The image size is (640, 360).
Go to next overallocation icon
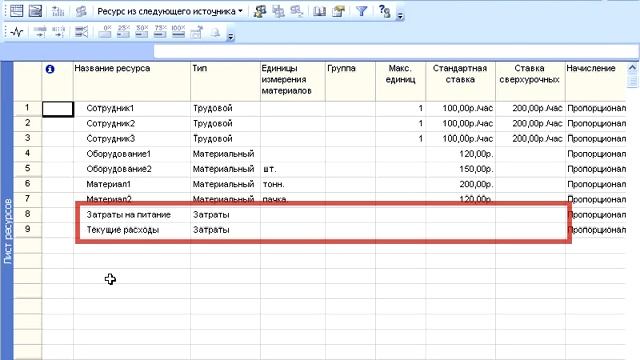[58, 11]
